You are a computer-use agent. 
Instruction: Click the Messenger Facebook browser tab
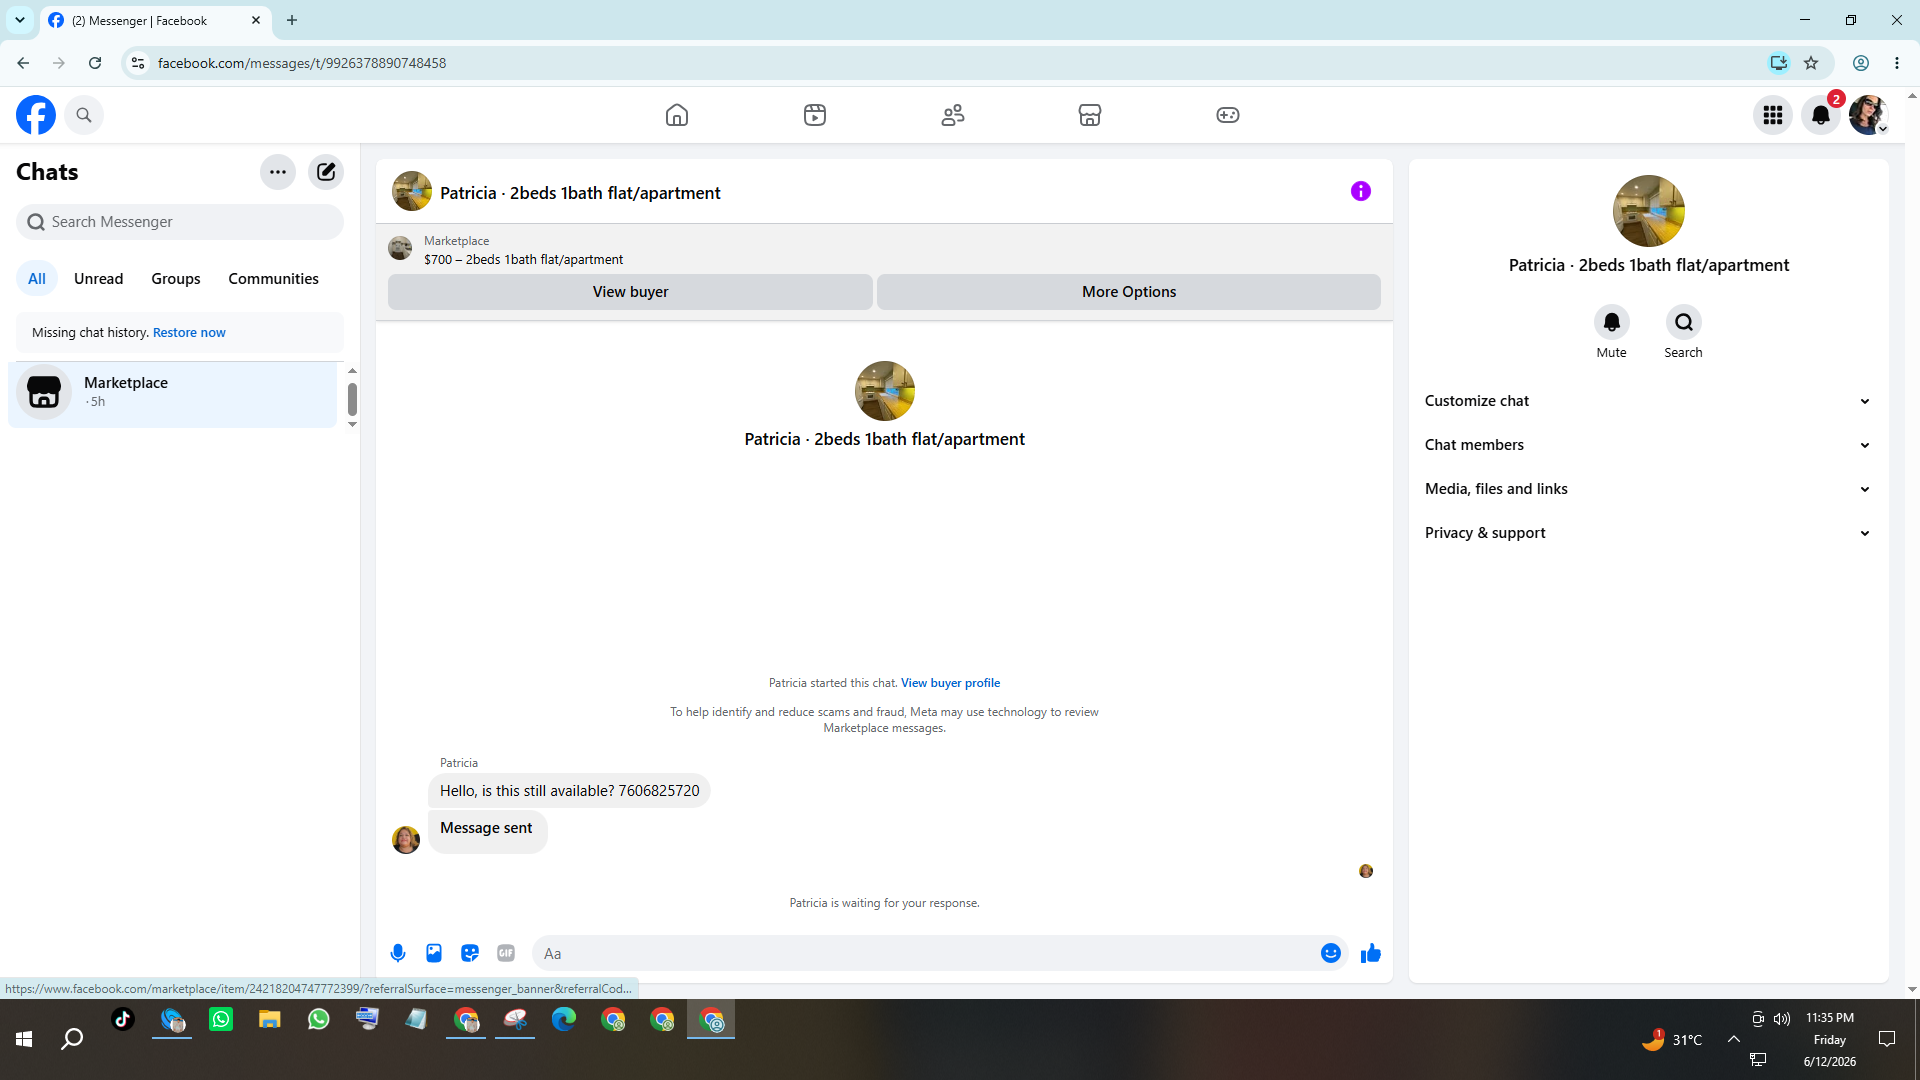pyautogui.click(x=156, y=20)
